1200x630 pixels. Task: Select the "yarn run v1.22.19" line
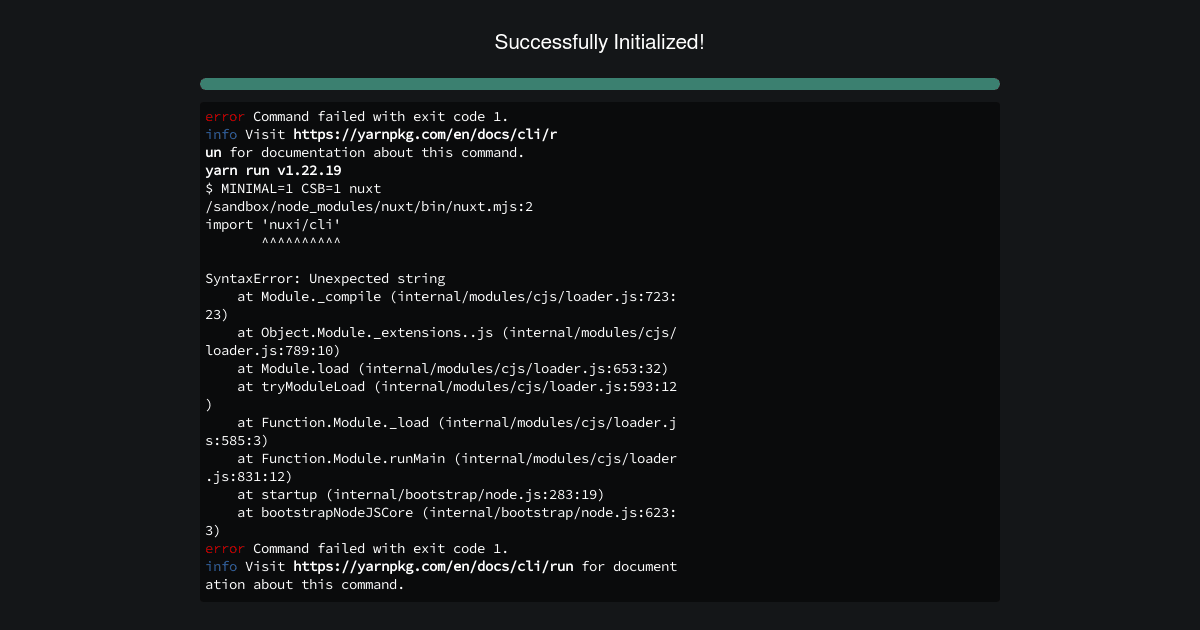click(x=273, y=170)
